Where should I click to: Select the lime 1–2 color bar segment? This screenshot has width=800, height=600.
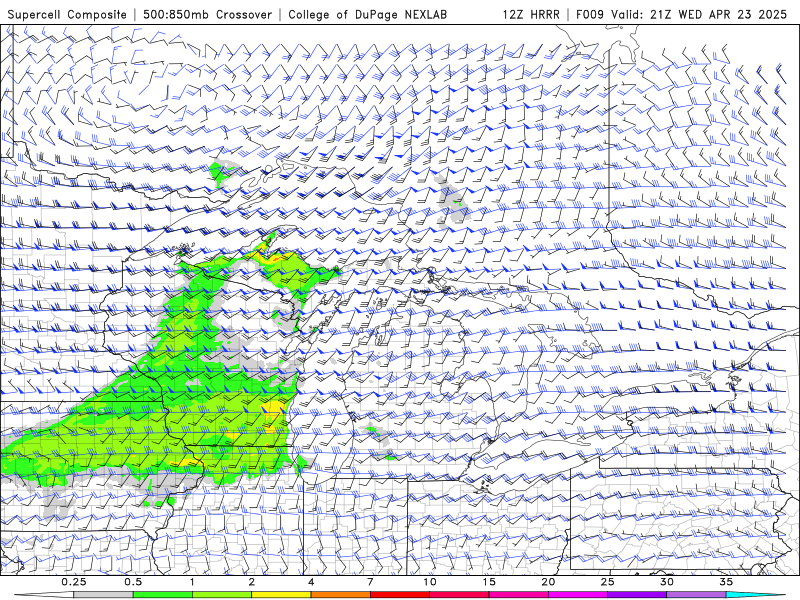point(222,595)
